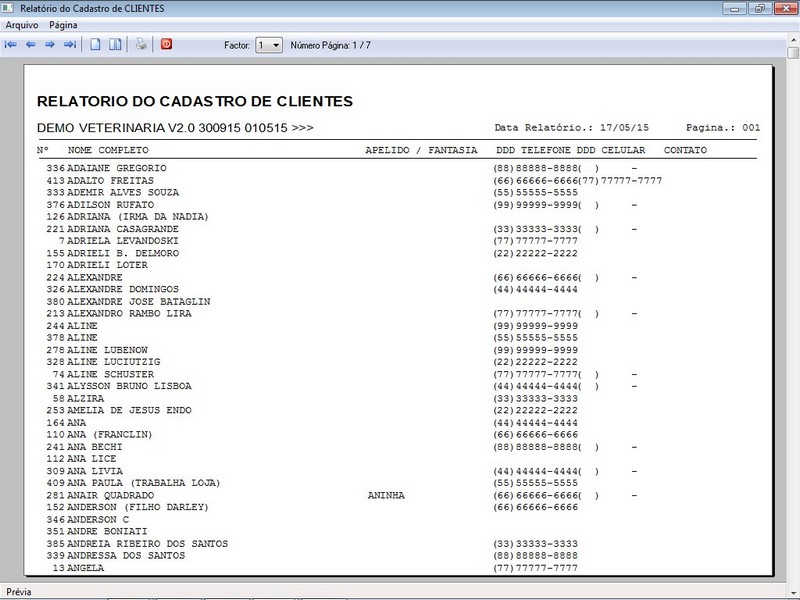This screenshot has width=800, height=600.
Task: Switch to single page view
Action: 96,45
